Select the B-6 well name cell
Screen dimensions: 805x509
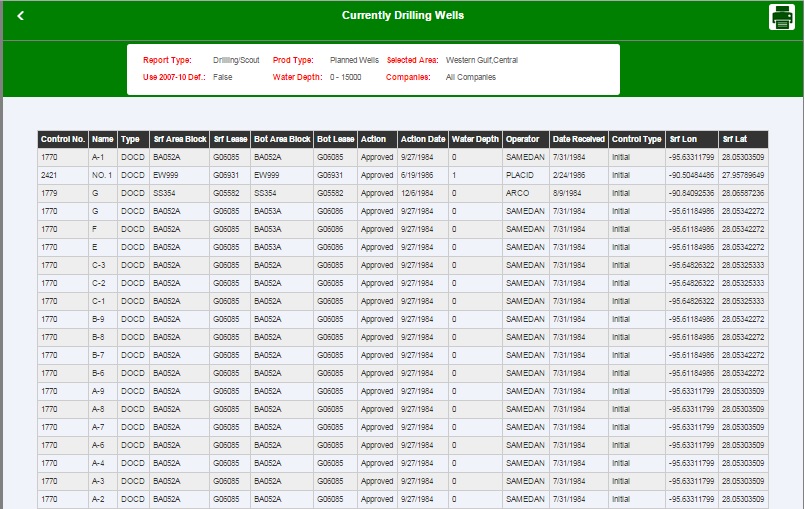[x=103, y=373]
